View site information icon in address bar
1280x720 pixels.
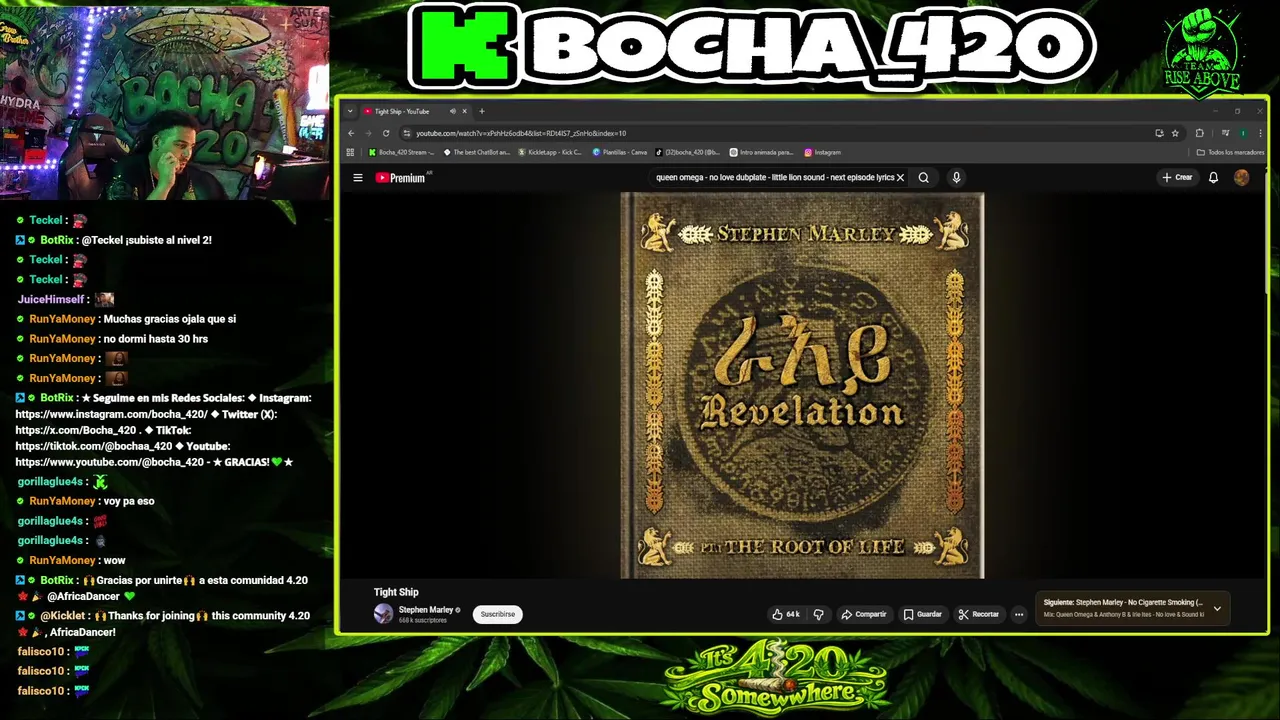[x=406, y=133]
